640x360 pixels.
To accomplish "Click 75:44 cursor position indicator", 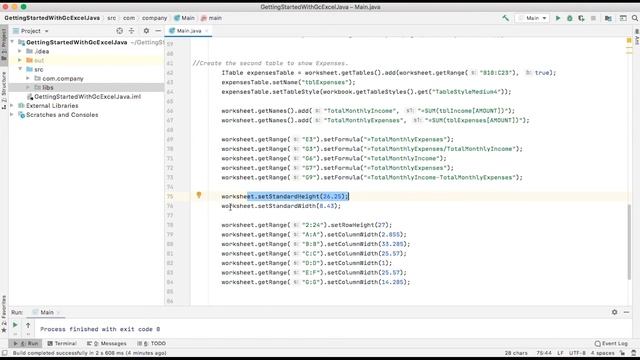I will click(x=544, y=353).
